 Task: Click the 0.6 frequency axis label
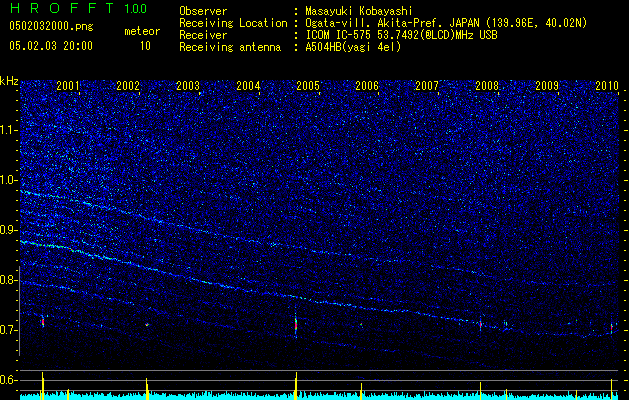coord(9,380)
